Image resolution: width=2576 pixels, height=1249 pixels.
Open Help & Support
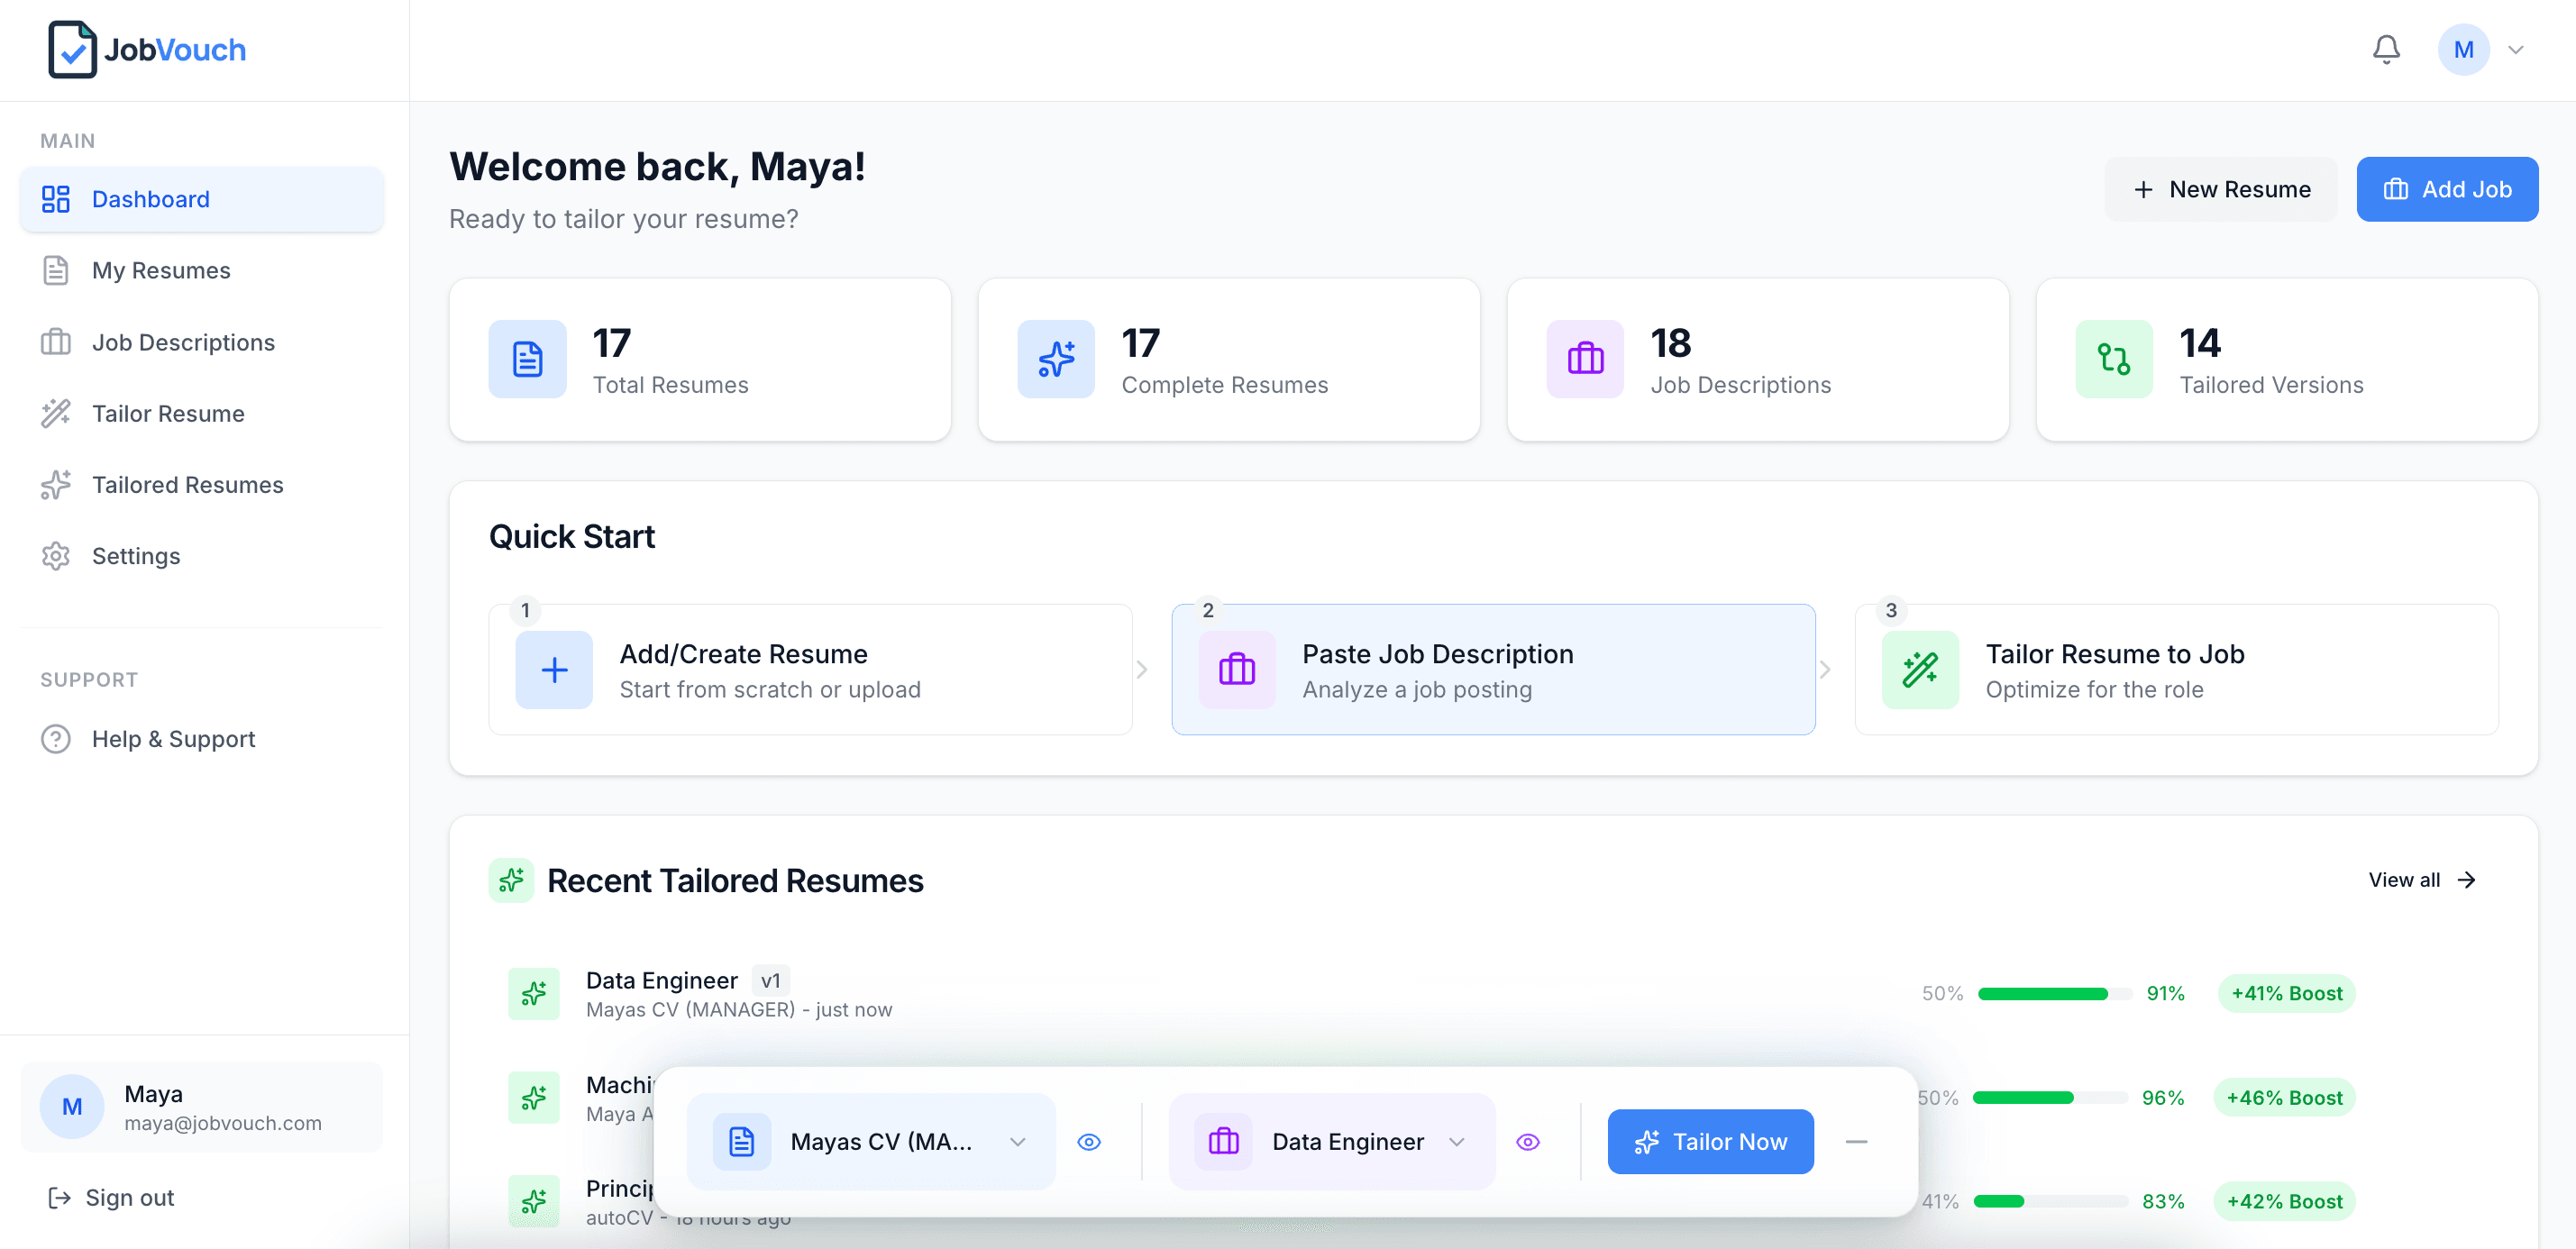174,739
